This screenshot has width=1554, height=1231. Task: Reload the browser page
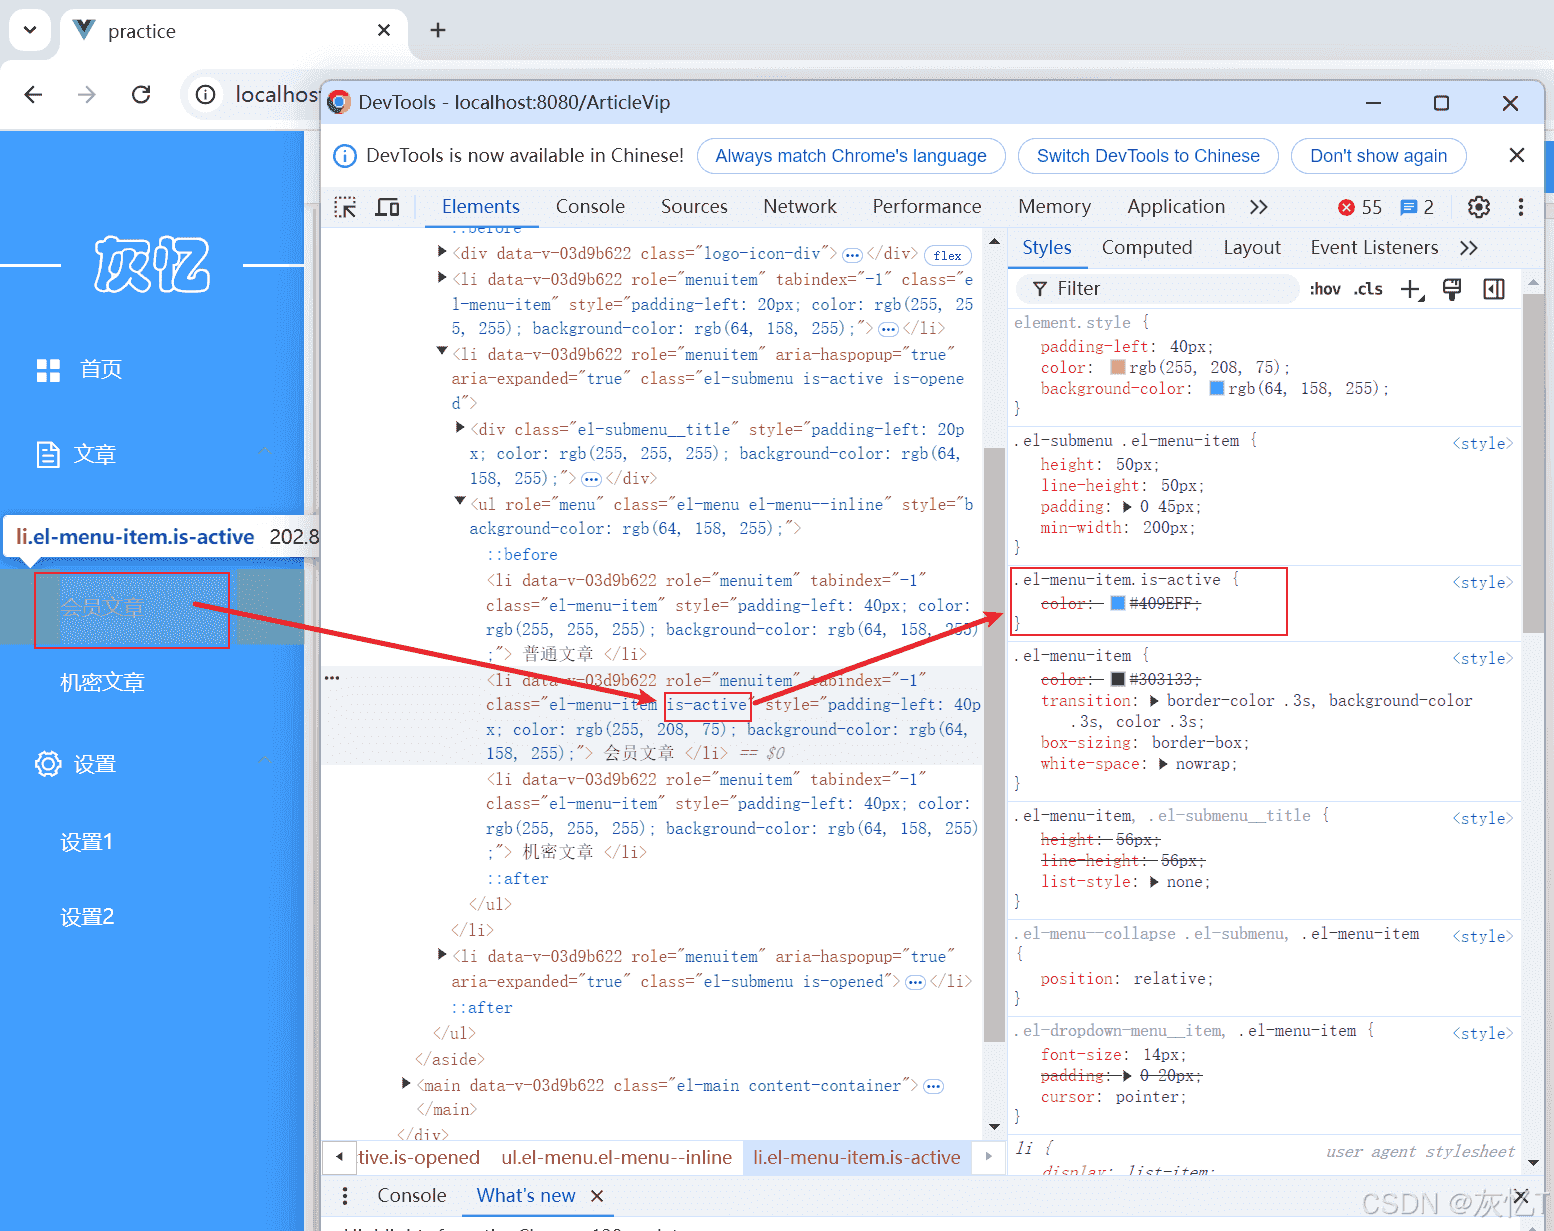(x=141, y=94)
